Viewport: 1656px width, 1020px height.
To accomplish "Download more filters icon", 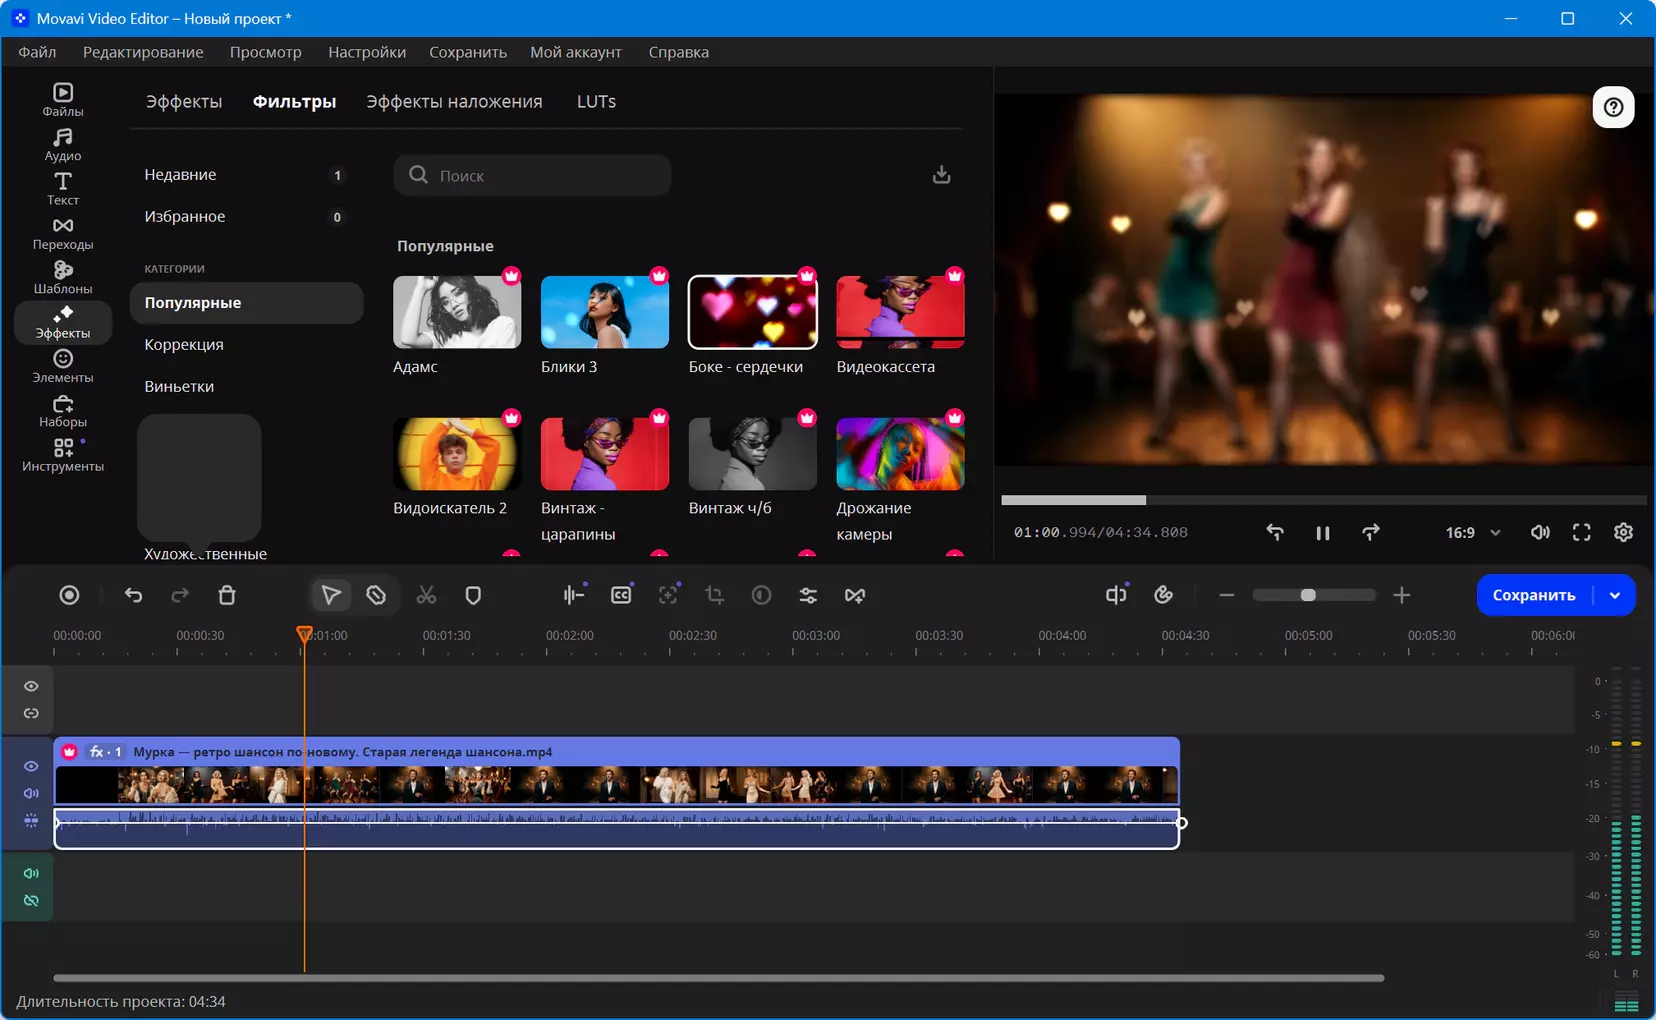I will [x=941, y=175].
